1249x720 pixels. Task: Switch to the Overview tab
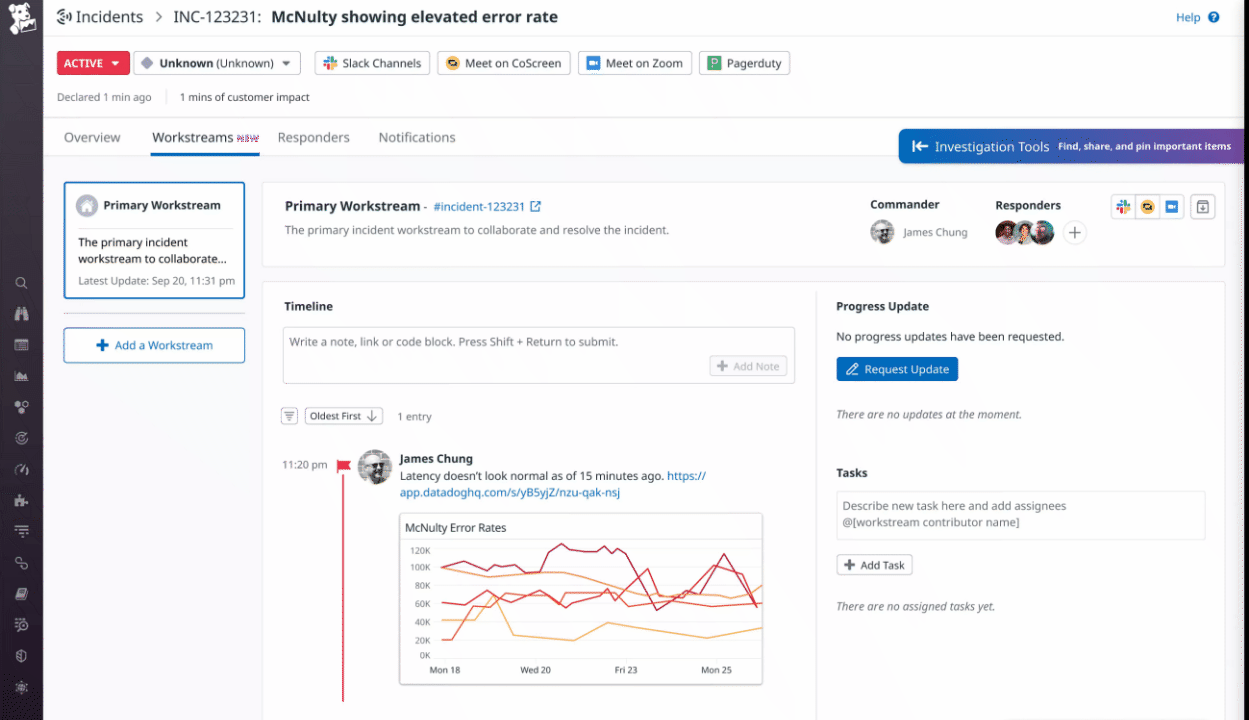point(92,137)
